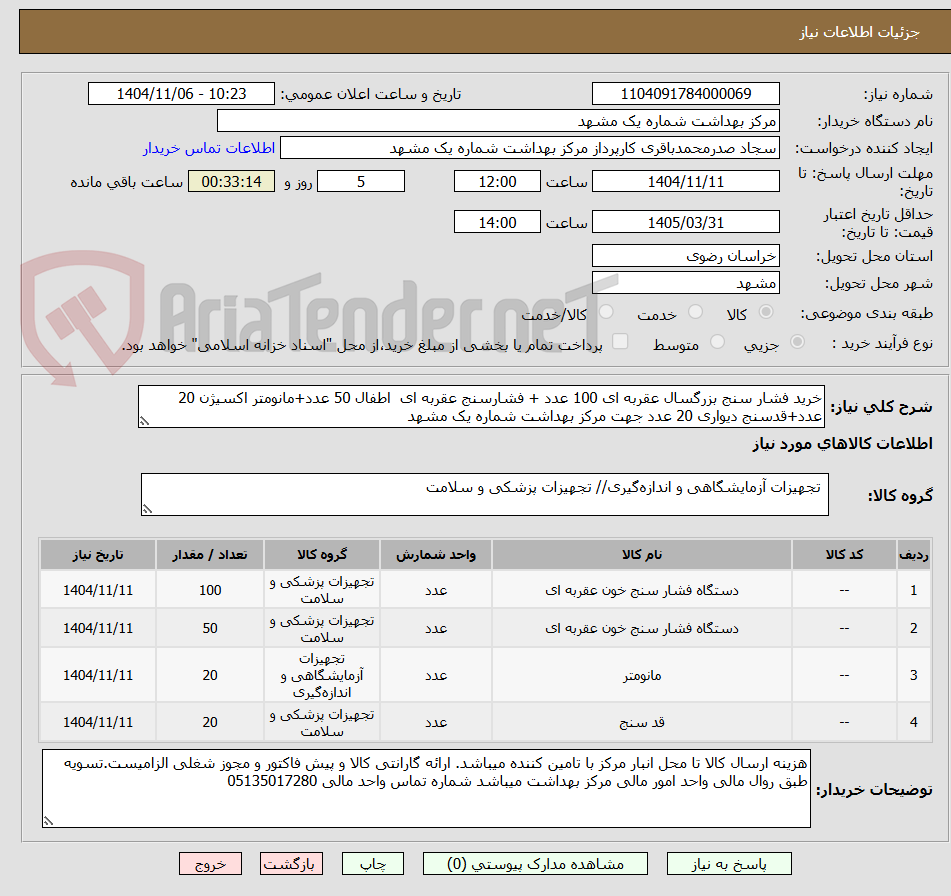The image size is (951, 896).
Task: Click the price validity date 1405/03/31
Action: point(685,222)
